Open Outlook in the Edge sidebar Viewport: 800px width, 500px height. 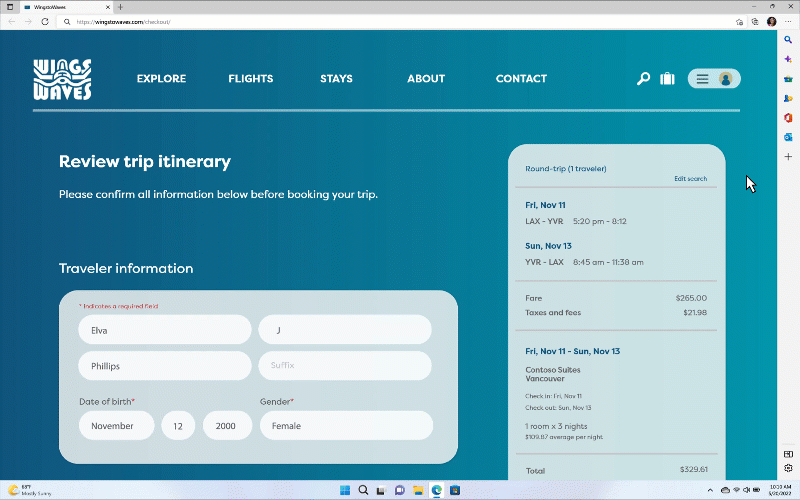[x=788, y=137]
